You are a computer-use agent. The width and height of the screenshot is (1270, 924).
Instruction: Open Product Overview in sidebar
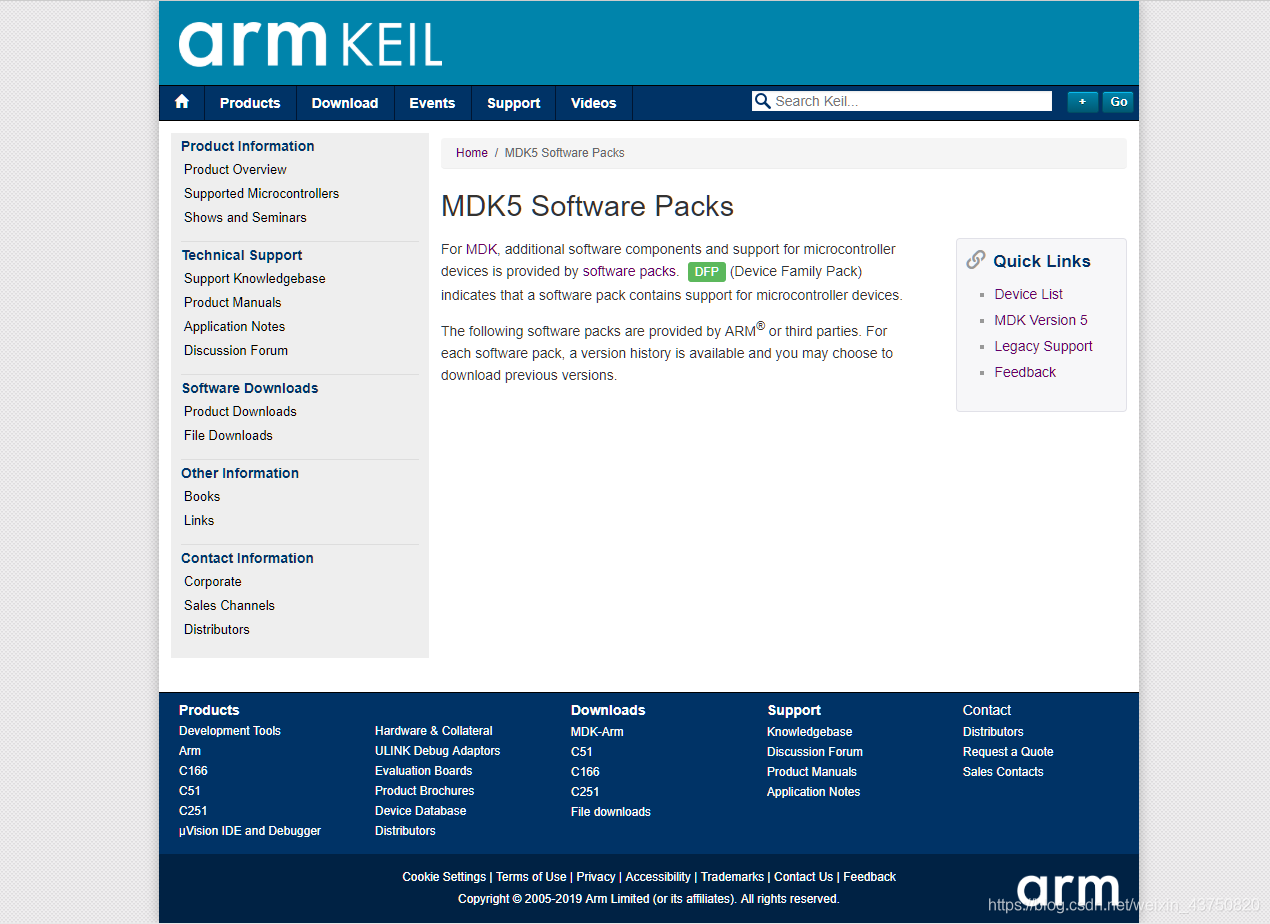pyautogui.click(x=235, y=169)
